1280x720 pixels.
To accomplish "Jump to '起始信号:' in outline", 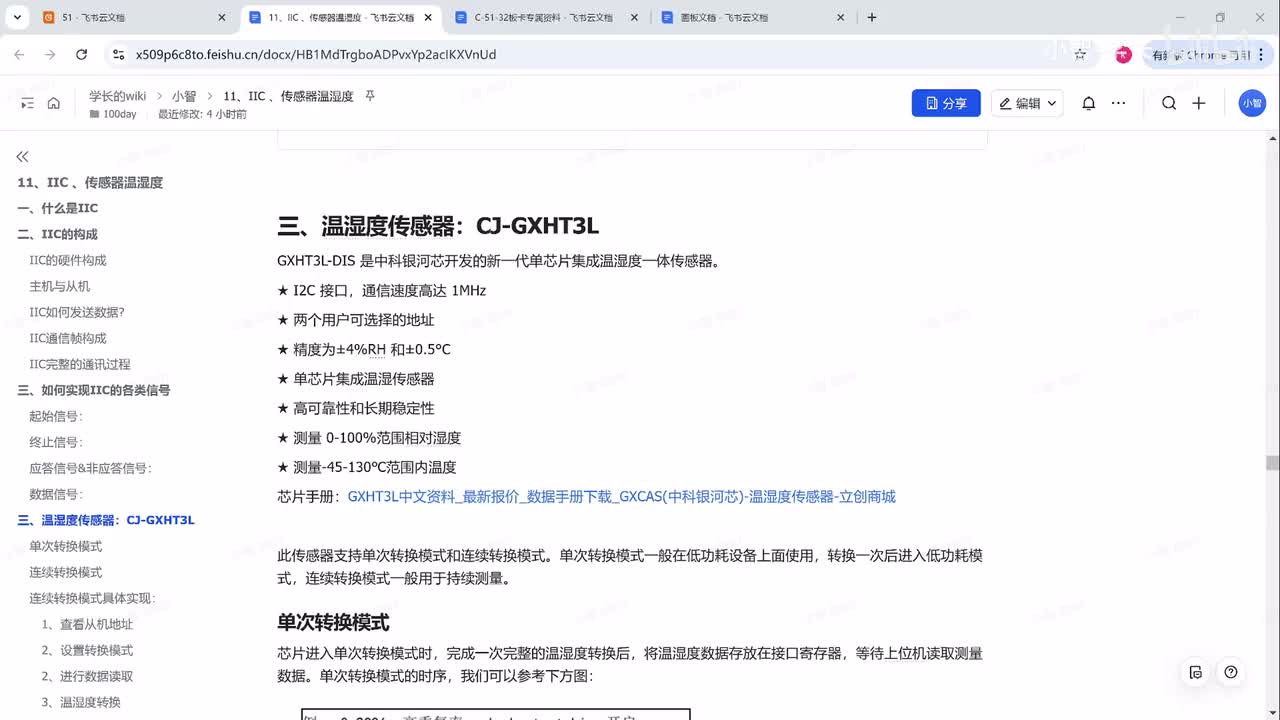I will click(x=56, y=416).
